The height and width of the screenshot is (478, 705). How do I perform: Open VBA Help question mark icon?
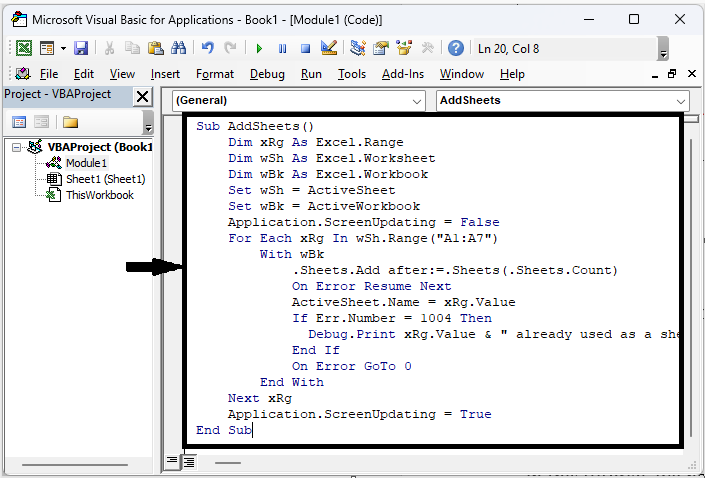455,48
